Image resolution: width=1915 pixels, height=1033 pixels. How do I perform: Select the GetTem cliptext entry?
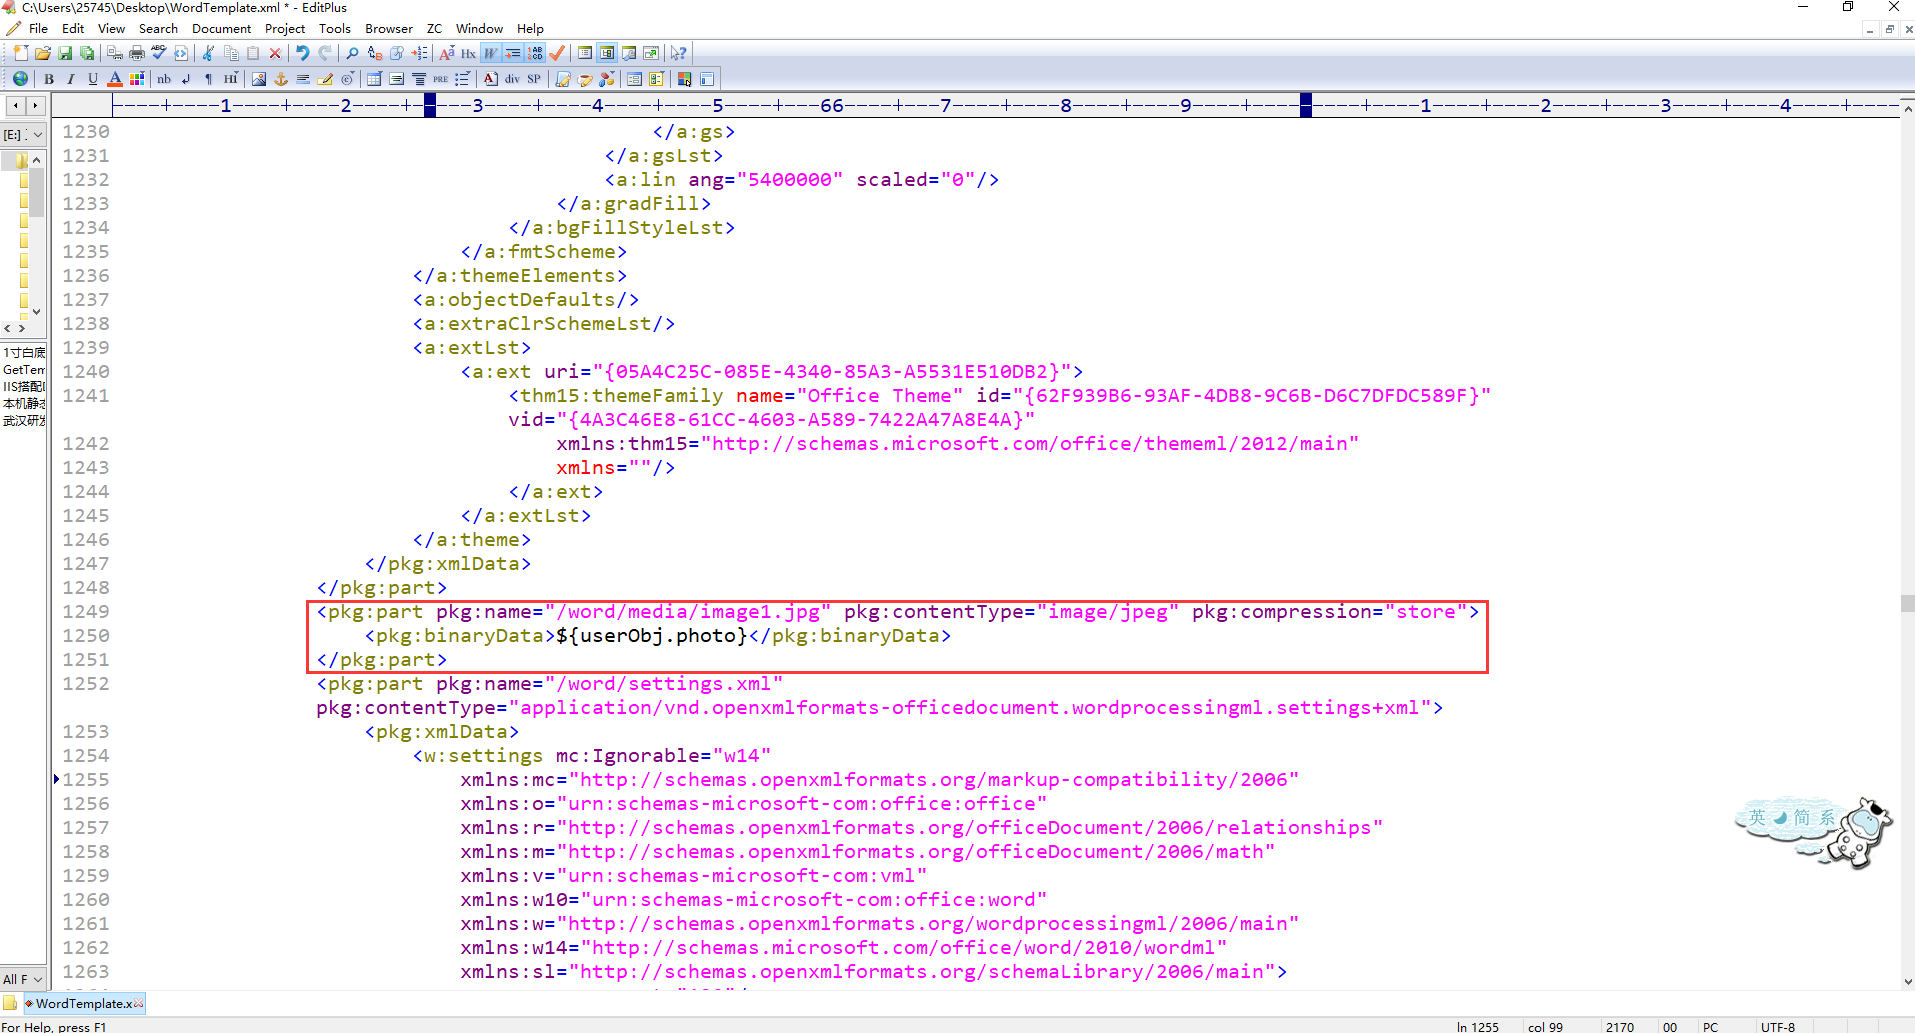23,369
